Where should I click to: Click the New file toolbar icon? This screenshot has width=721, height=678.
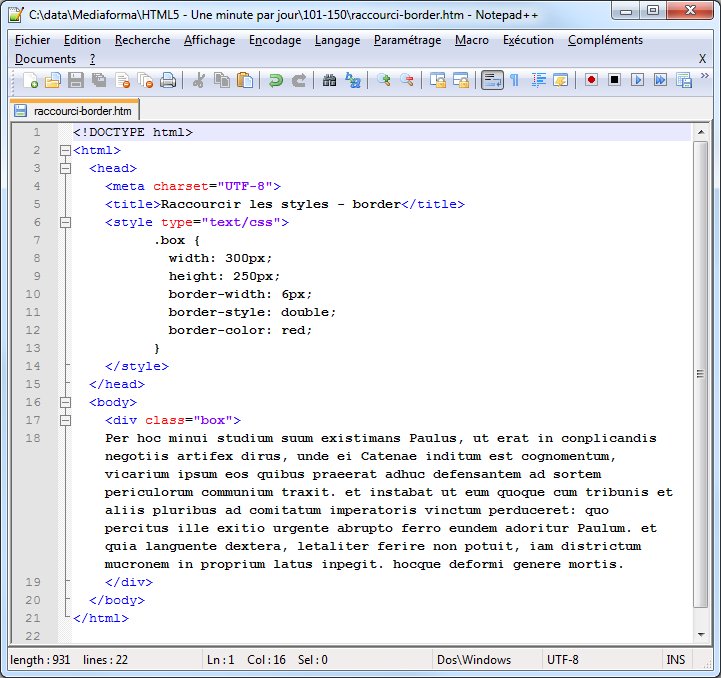click(31, 81)
